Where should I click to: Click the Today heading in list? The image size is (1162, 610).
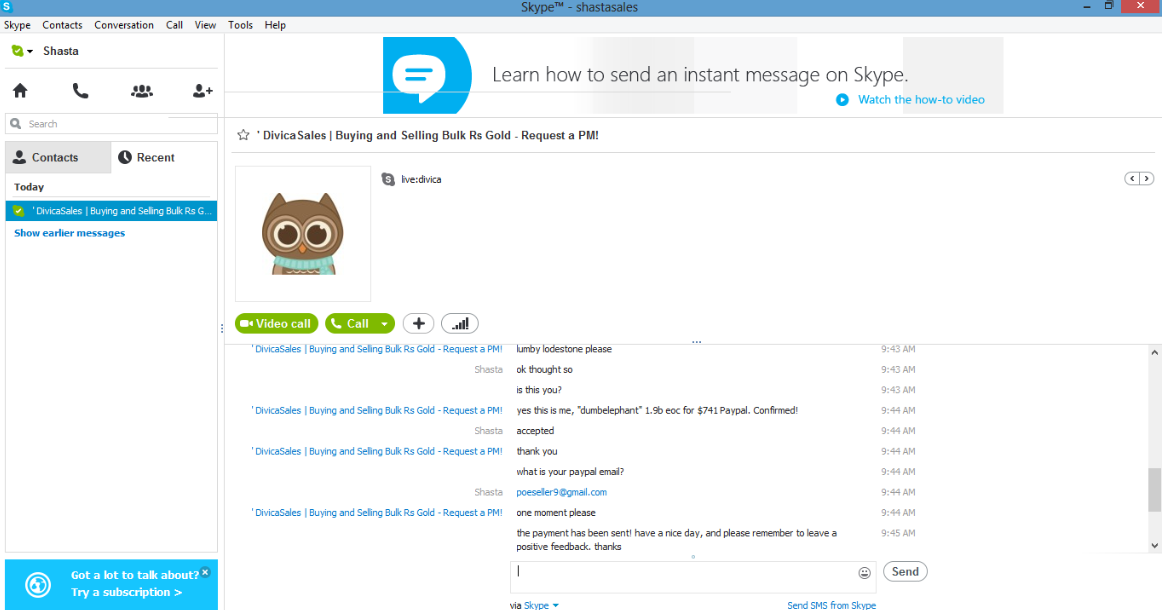29,187
